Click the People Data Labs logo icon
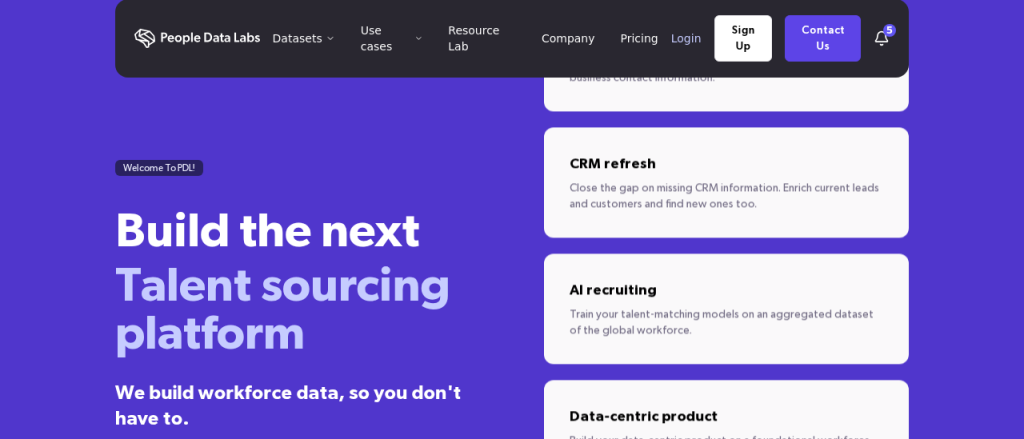Image resolution: width=1024 pixels, height=439 pixels. tap(144, 39)
